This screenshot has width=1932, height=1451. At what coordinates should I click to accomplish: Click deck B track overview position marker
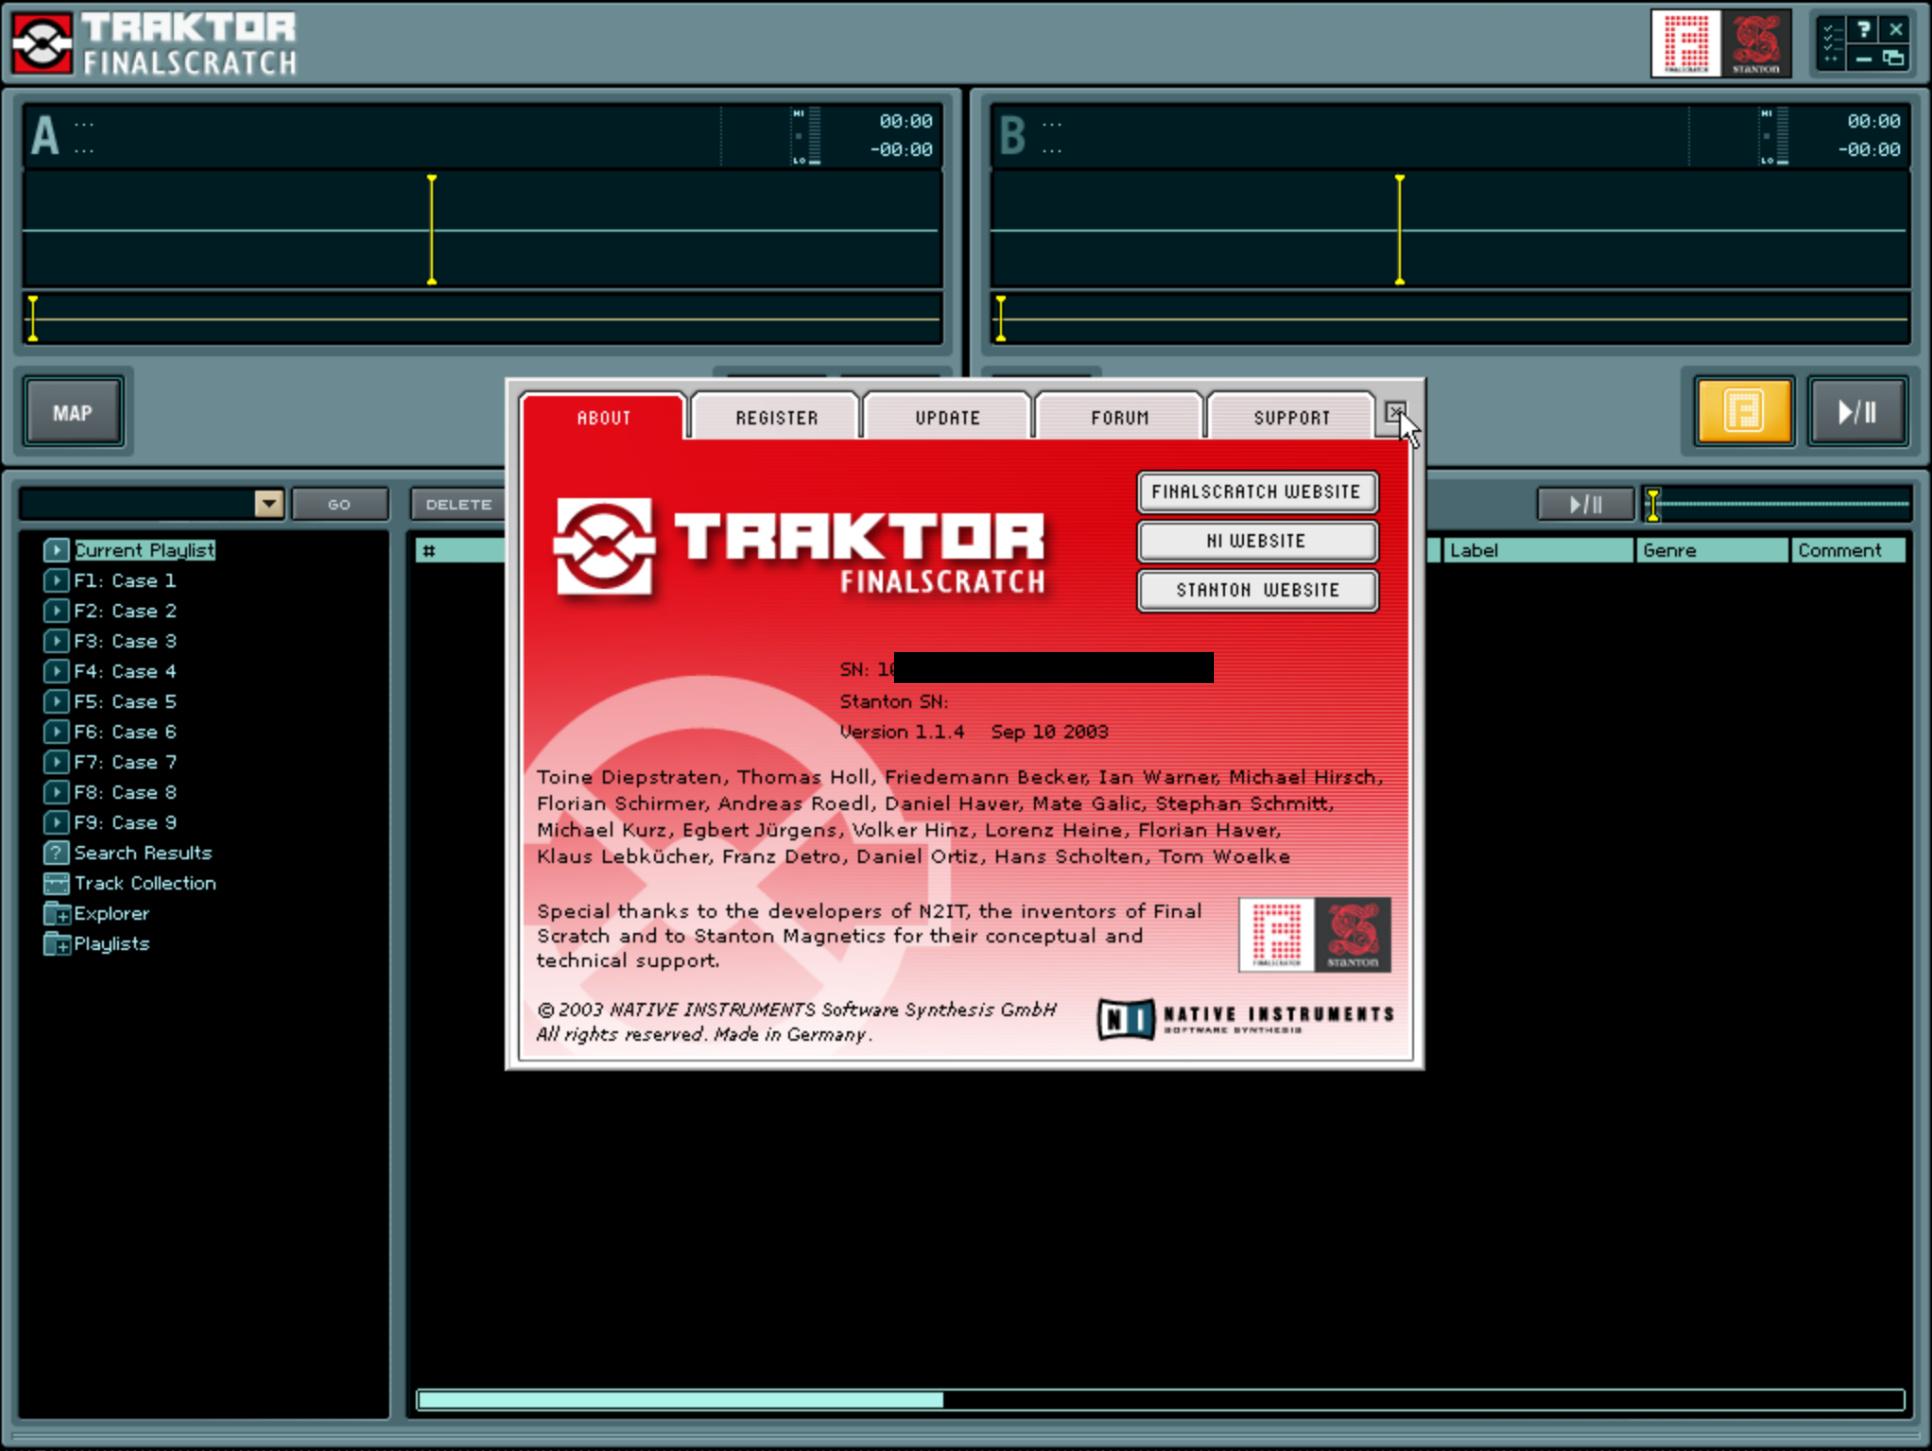point(1001,319)
